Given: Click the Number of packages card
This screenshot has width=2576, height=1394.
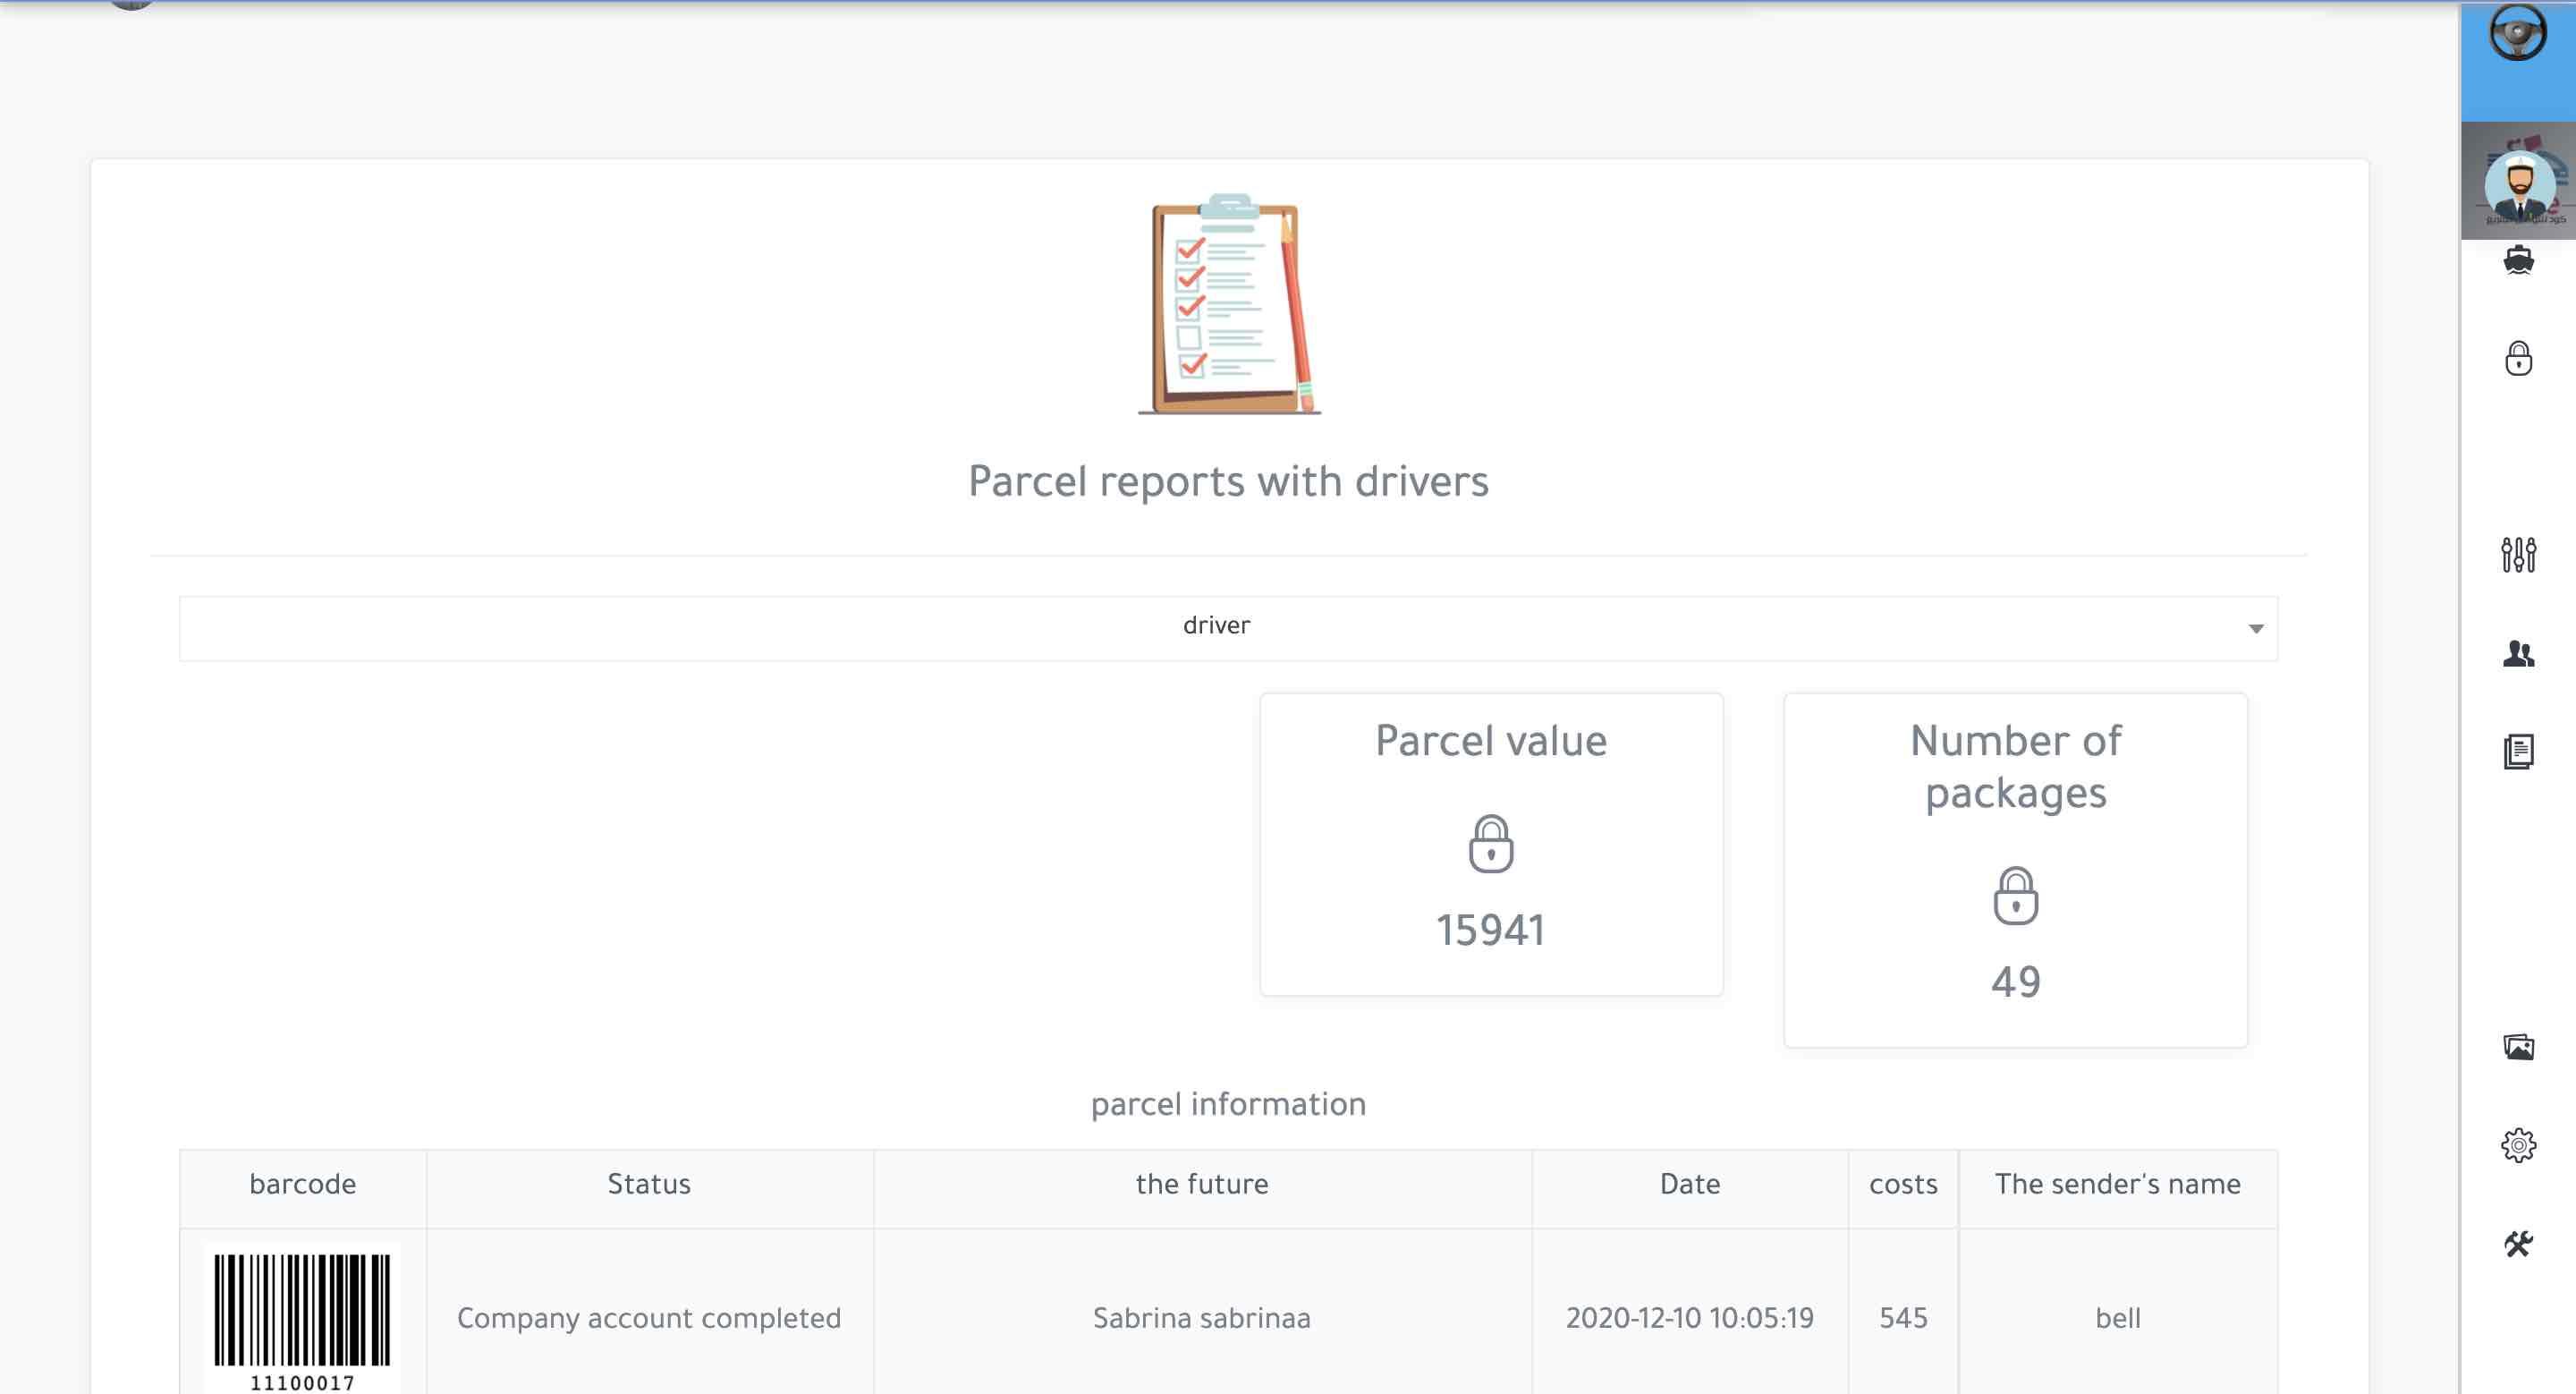Looking at the screenshot, I should (2015, 869).
